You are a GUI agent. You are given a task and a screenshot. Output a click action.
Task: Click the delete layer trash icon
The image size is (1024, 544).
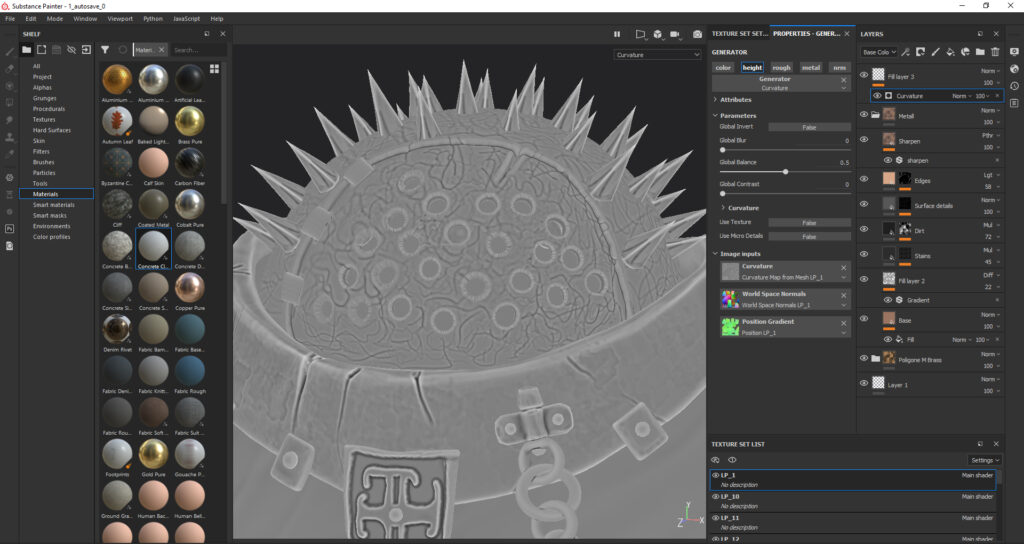click(x=995, y=52)
